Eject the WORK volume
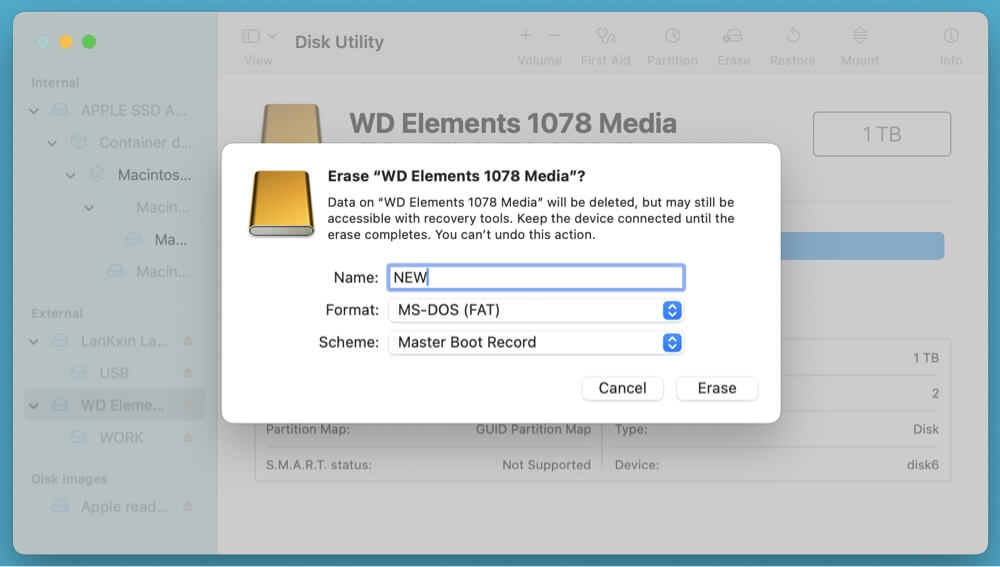This screenshot has width=1000, height=567. (188, 438)
